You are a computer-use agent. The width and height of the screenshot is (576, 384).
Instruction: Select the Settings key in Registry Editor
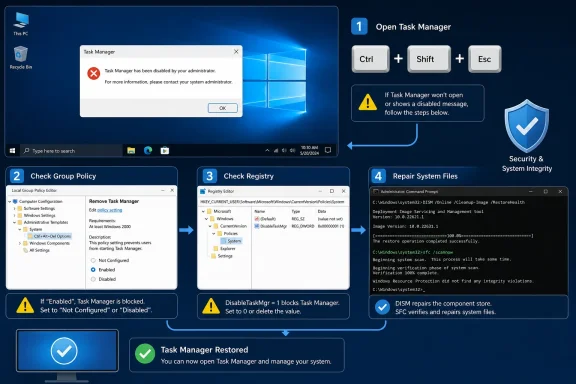222,256
